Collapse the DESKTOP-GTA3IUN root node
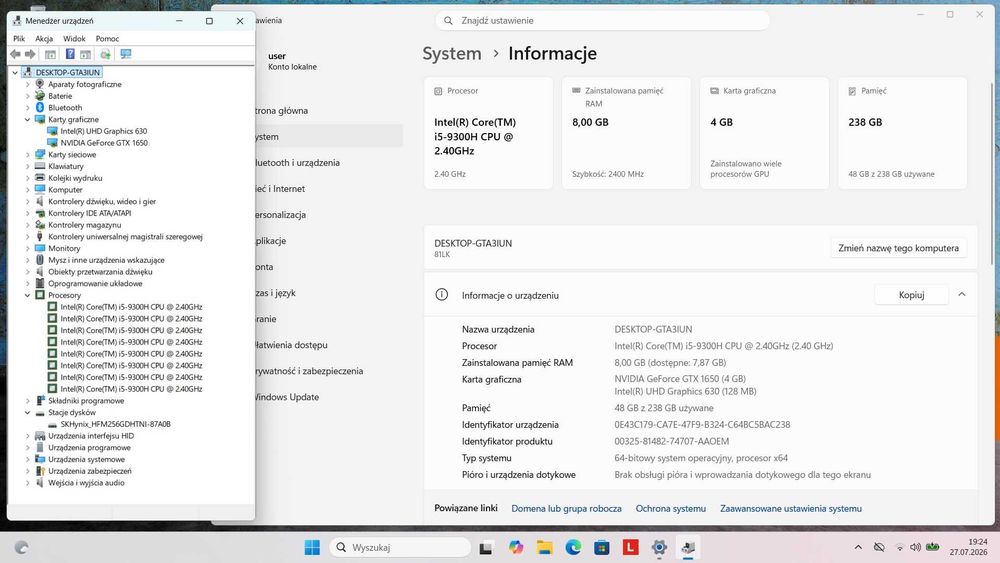The width and height of the screenshot is (1000, 563). point(15,72)
